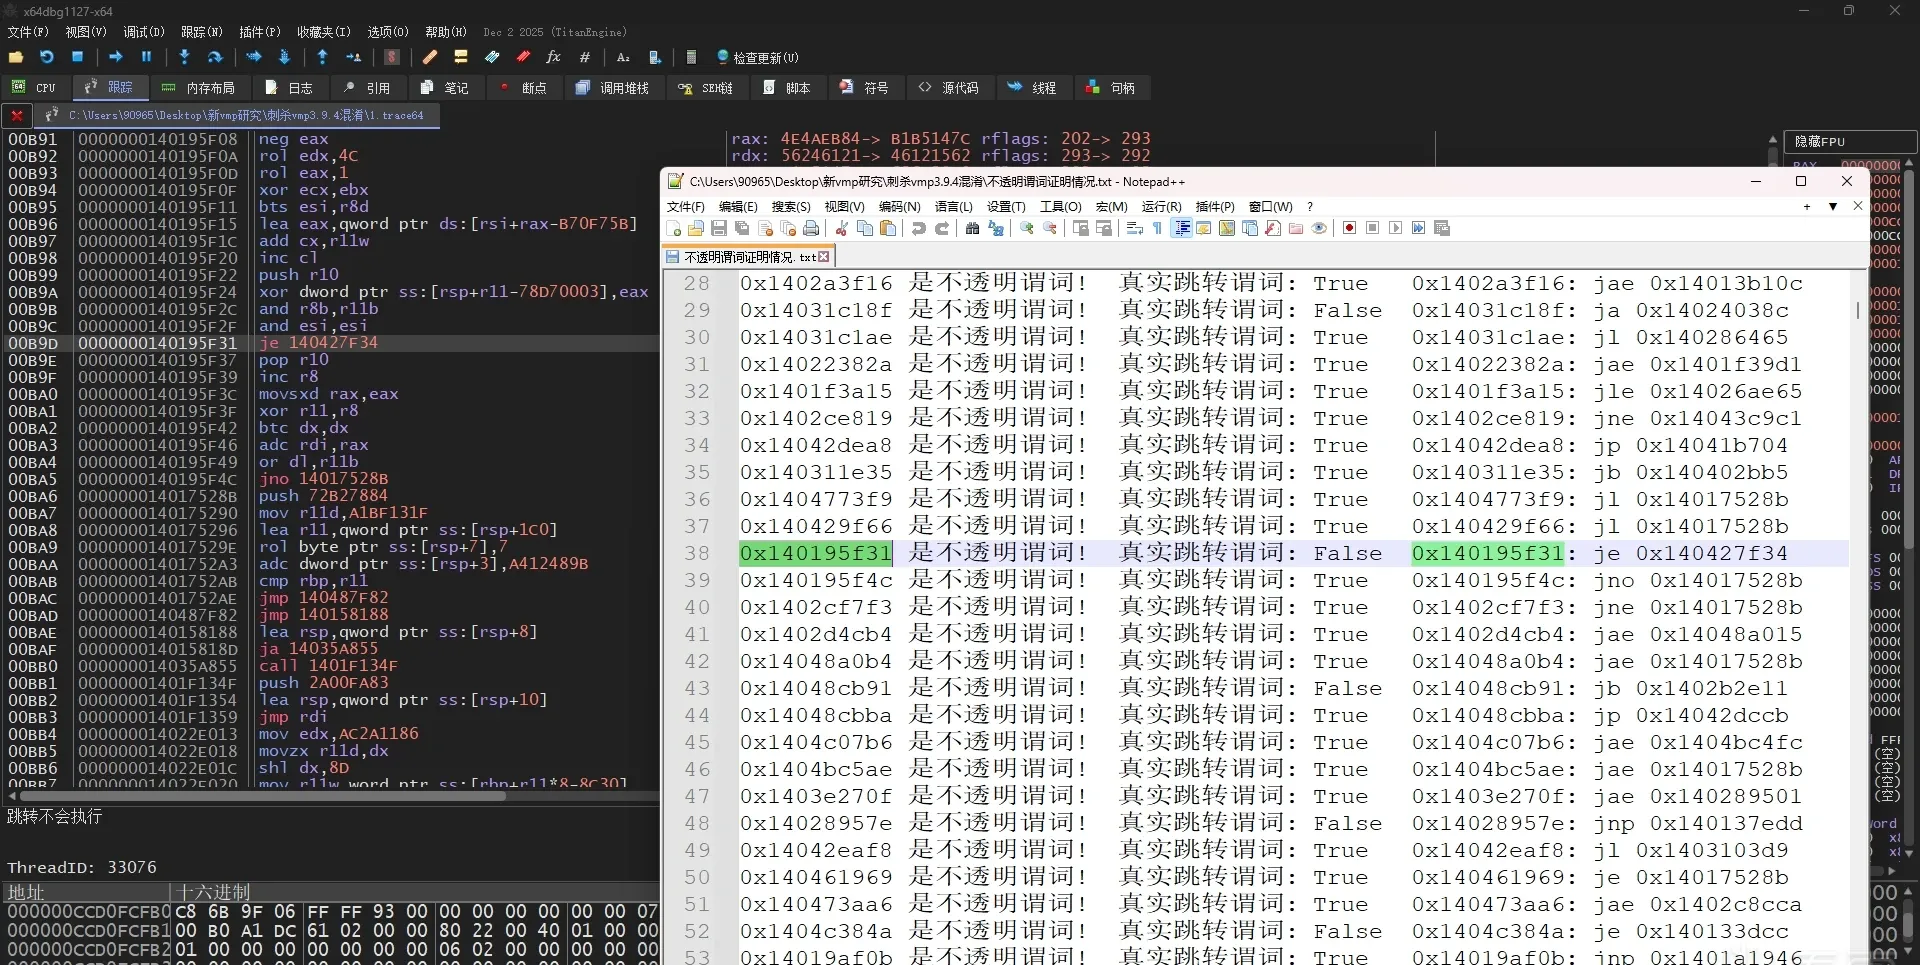Open the calculator icon in x64dbg

click(691, 57)
